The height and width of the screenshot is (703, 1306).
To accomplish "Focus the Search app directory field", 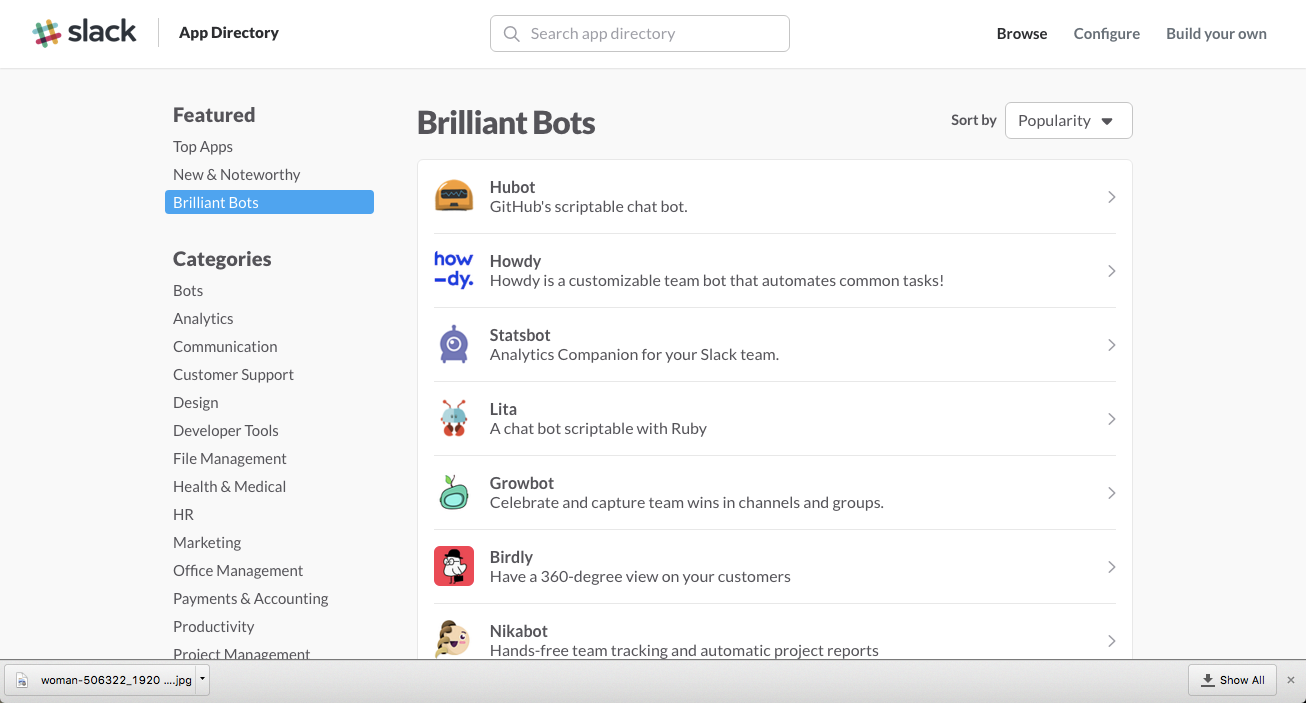I will [640, 33].
